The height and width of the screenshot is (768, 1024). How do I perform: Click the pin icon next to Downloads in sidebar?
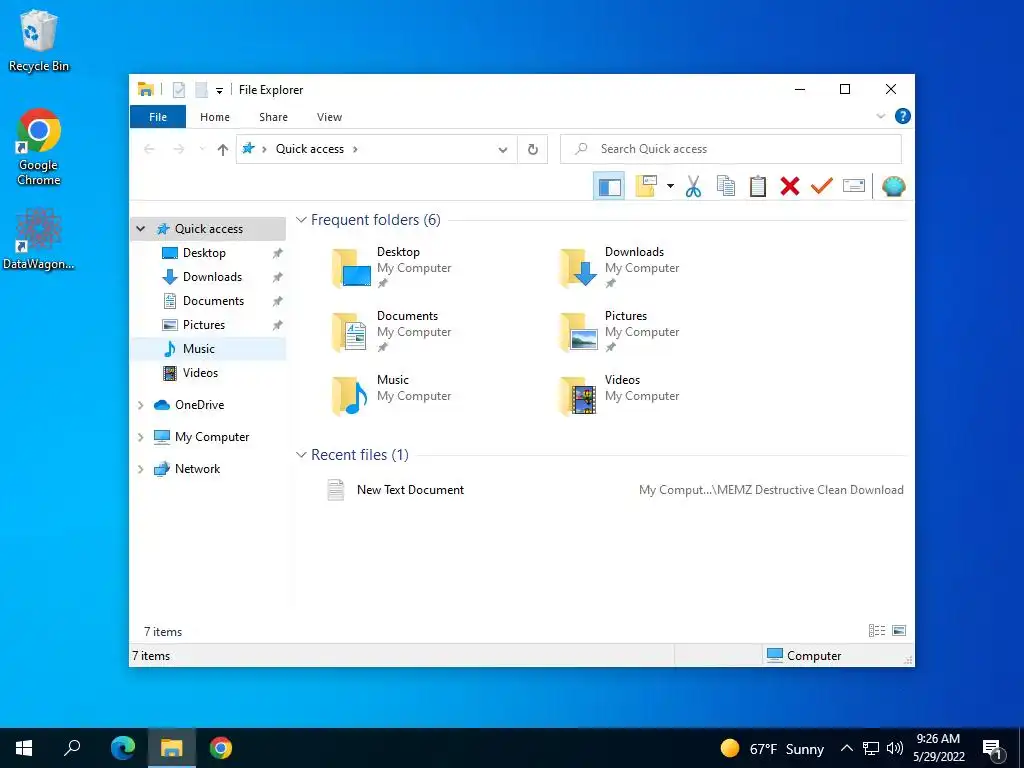click(278, 278)
